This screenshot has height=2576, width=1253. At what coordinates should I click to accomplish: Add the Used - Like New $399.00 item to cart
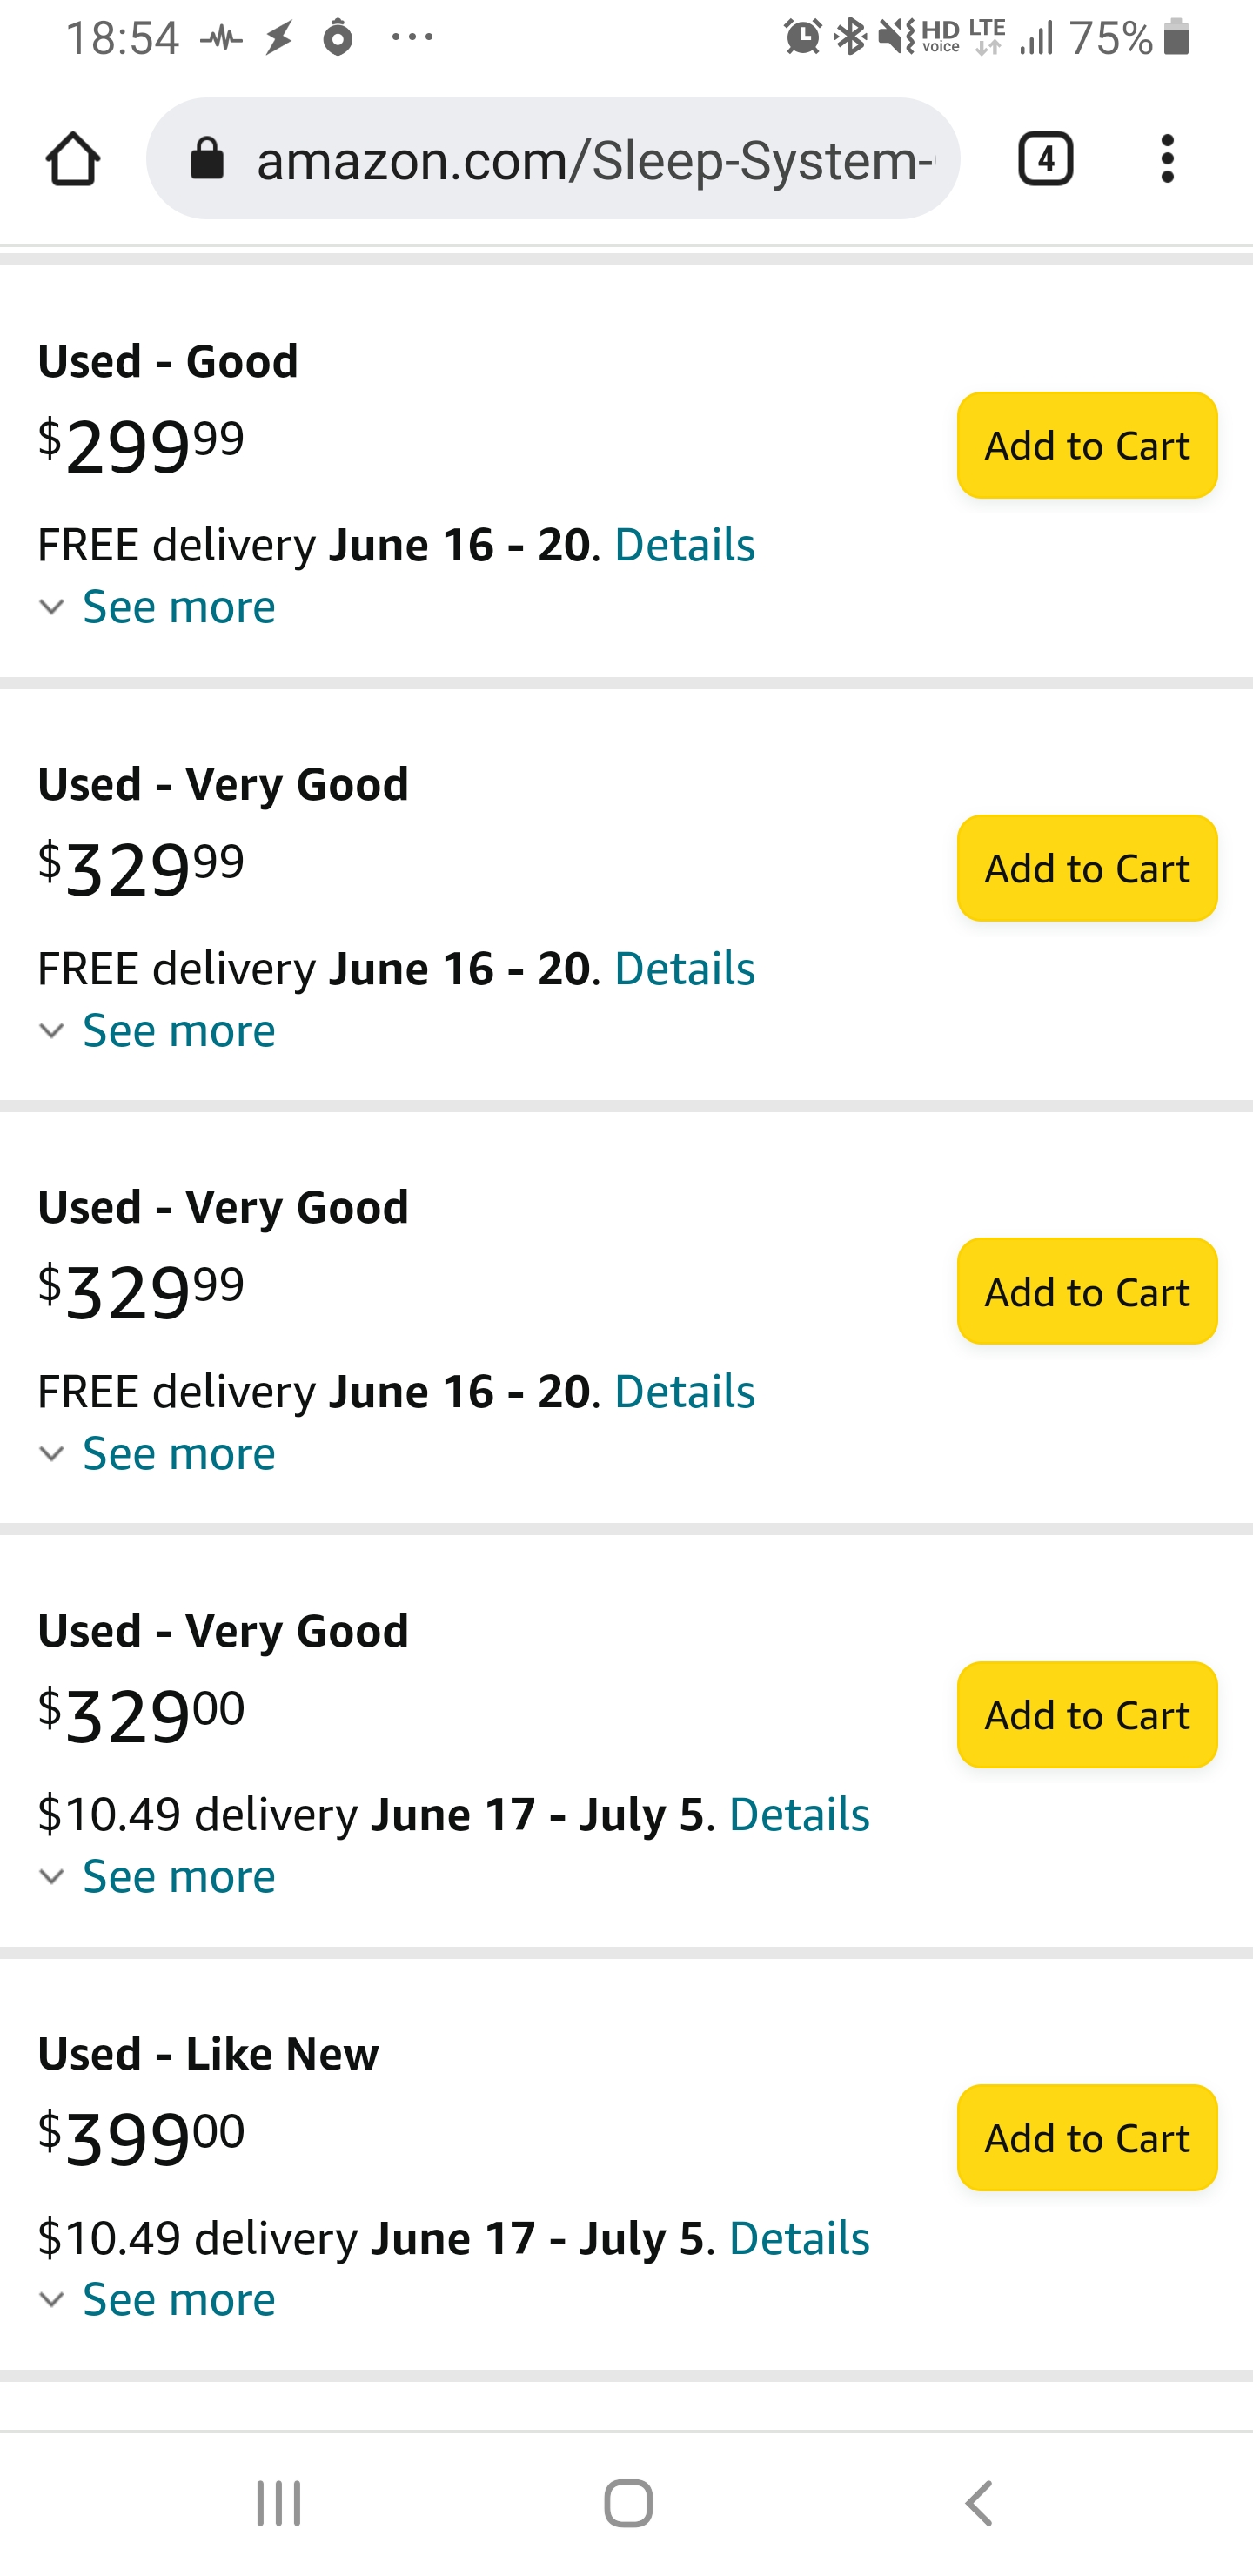(x=1086, y=2138)
